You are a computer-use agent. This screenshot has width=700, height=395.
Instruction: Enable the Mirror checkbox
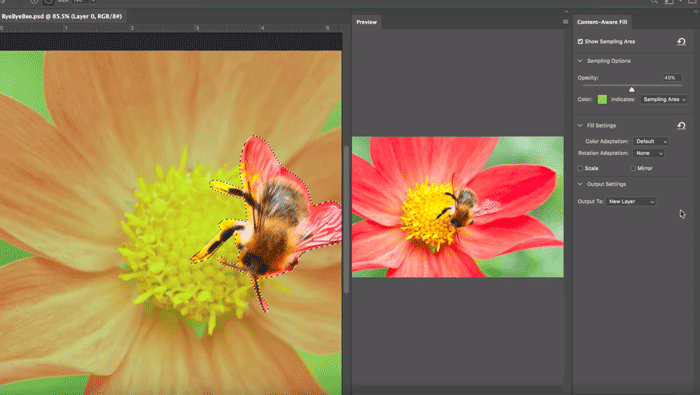tap(633, 168)
